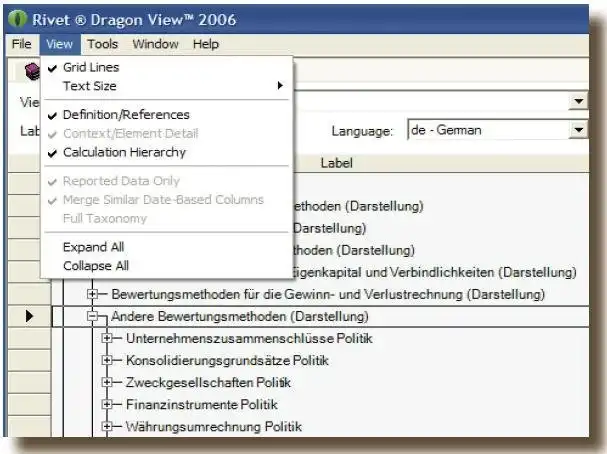Choose Collapse All from View menu

[166, 266]
